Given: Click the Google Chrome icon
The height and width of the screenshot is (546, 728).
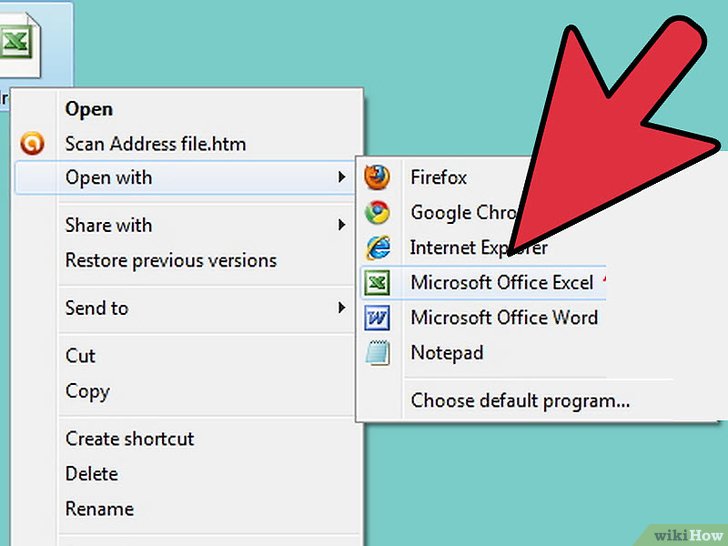Looking at the screenshot, I should [x=377, y=213].
